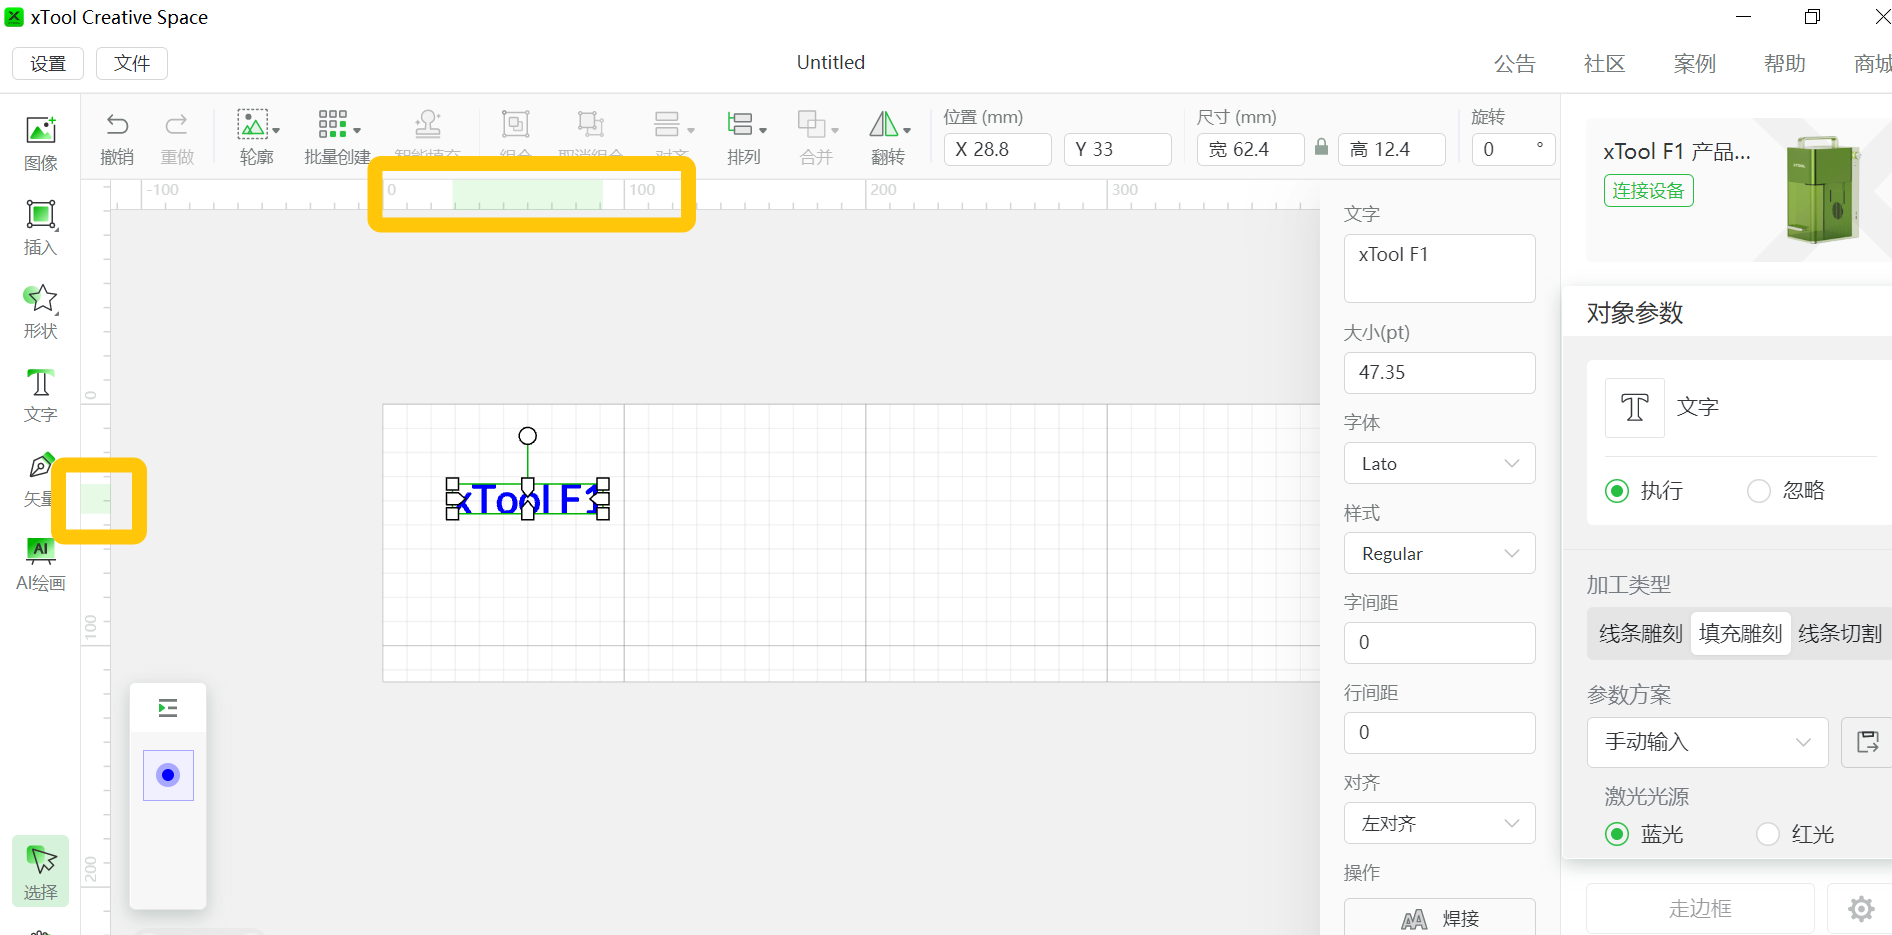1892x935 pixels.
Task: Click the 大小(pt) 47.35 input field
Action: [x=1439, y=372]
